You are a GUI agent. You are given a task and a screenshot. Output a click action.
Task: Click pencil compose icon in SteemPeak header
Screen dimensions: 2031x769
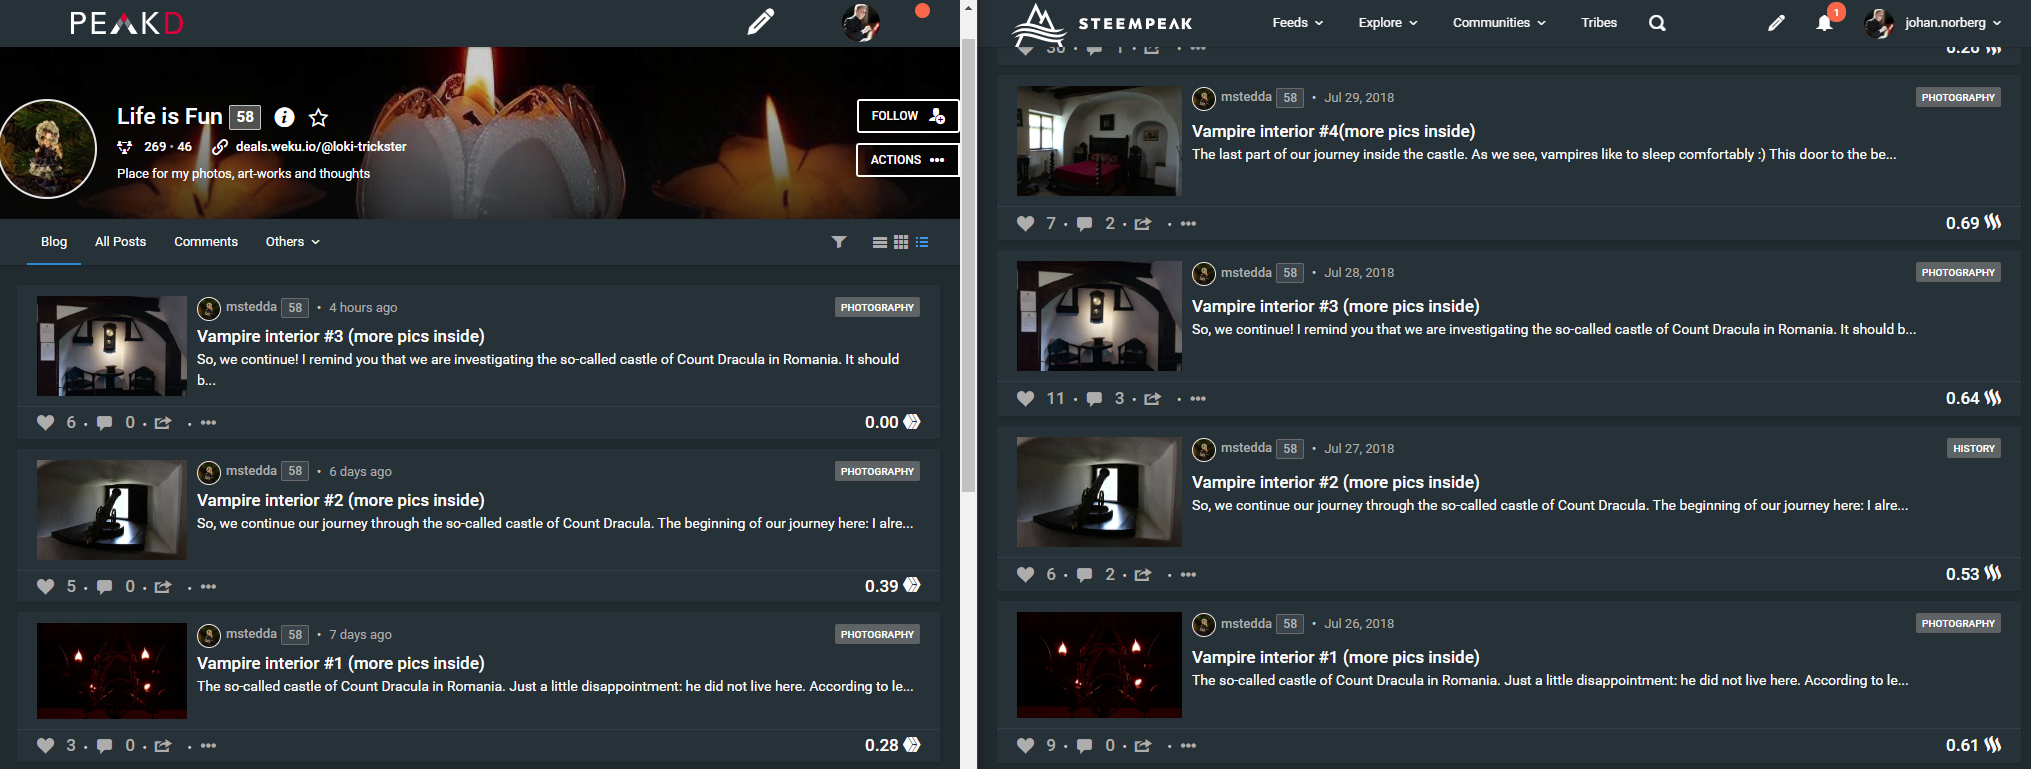[x=1776, y=23]
